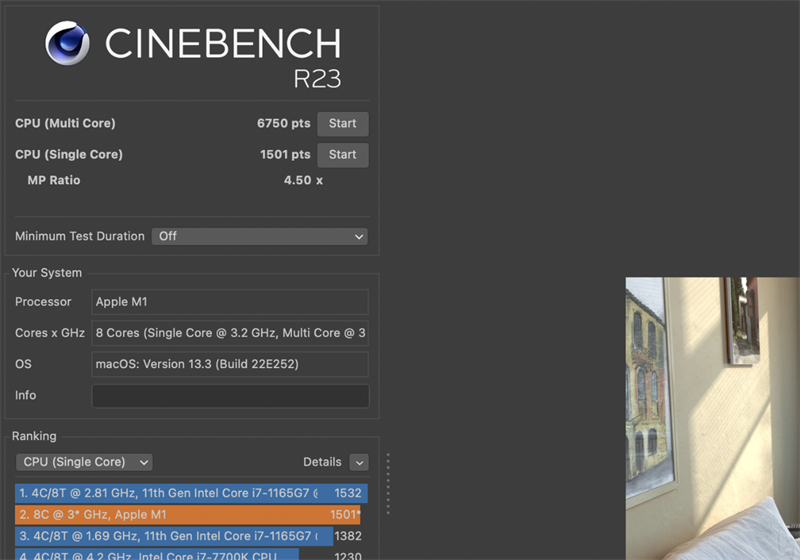This screenshot has height=560, width=800.
Task: Click the OS field showing macOS version
Action: [230, 364]
